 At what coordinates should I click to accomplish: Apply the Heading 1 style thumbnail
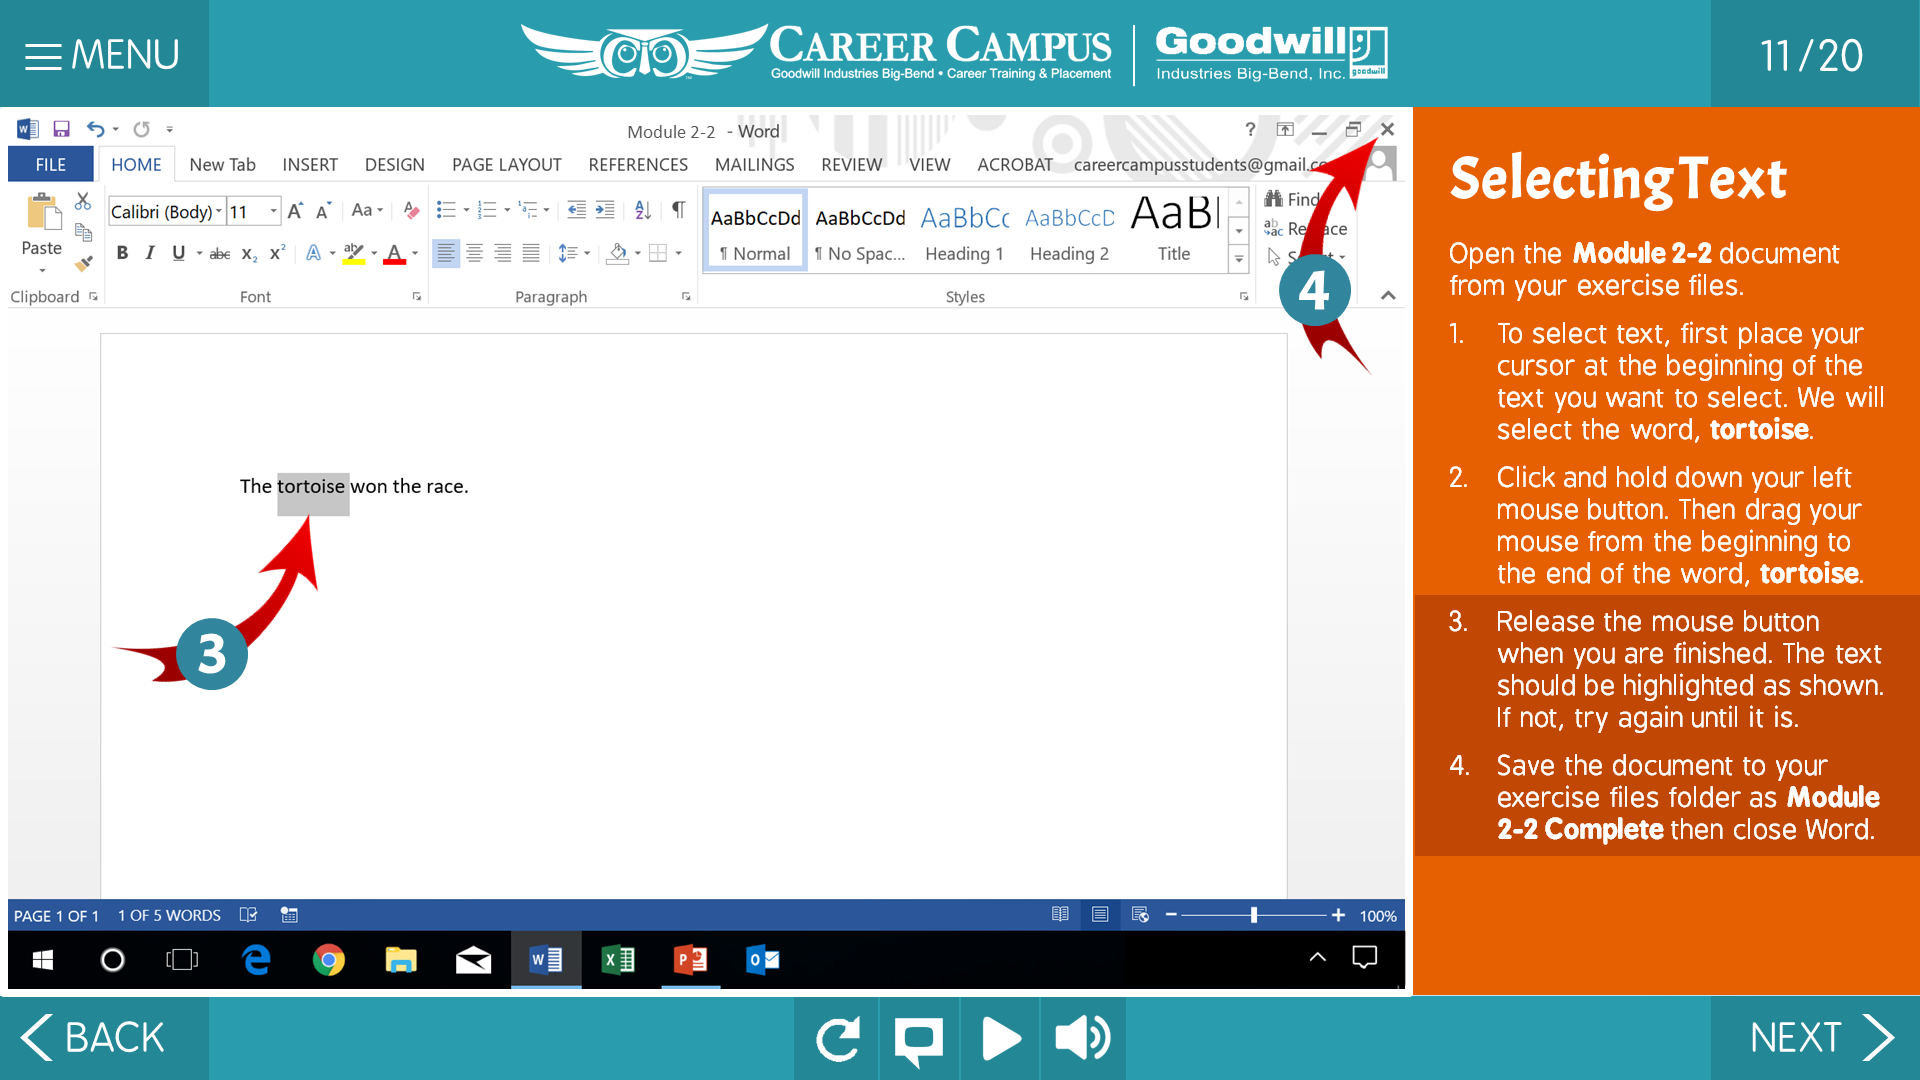(x=964, y=232)
